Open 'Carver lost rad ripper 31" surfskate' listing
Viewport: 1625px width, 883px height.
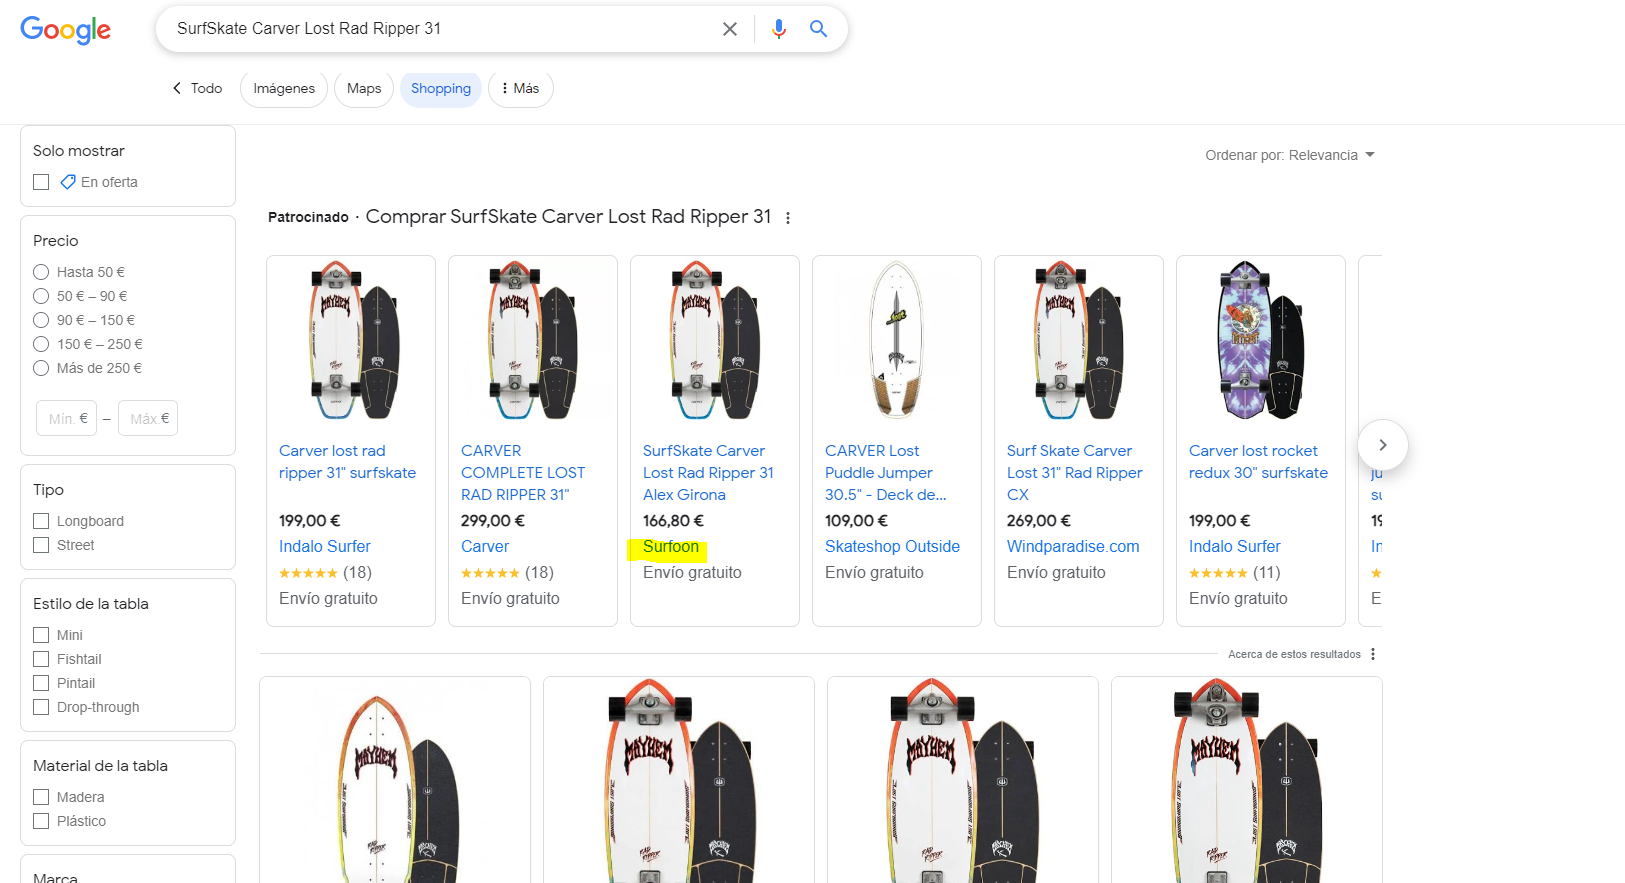(347, 462)
